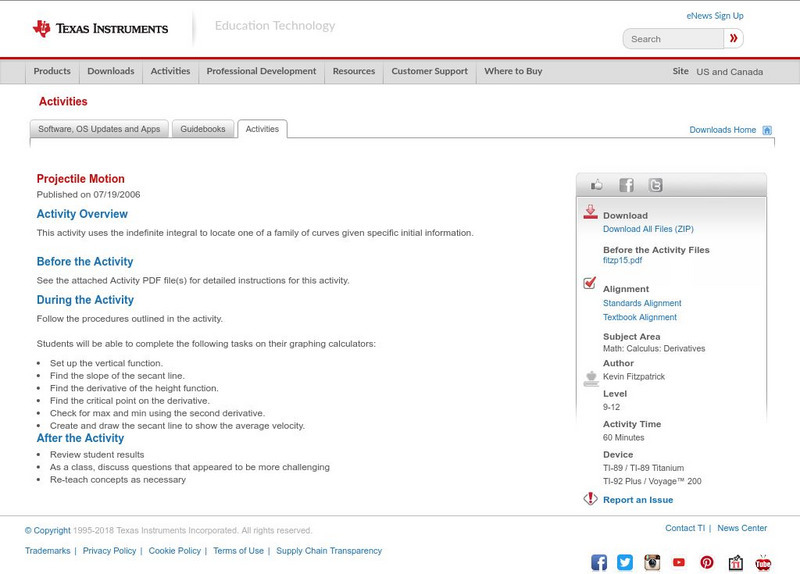The height and width of the screenshot is (574, 800).
Task: Click the red Download arrow icon
Action: (590, 212)
